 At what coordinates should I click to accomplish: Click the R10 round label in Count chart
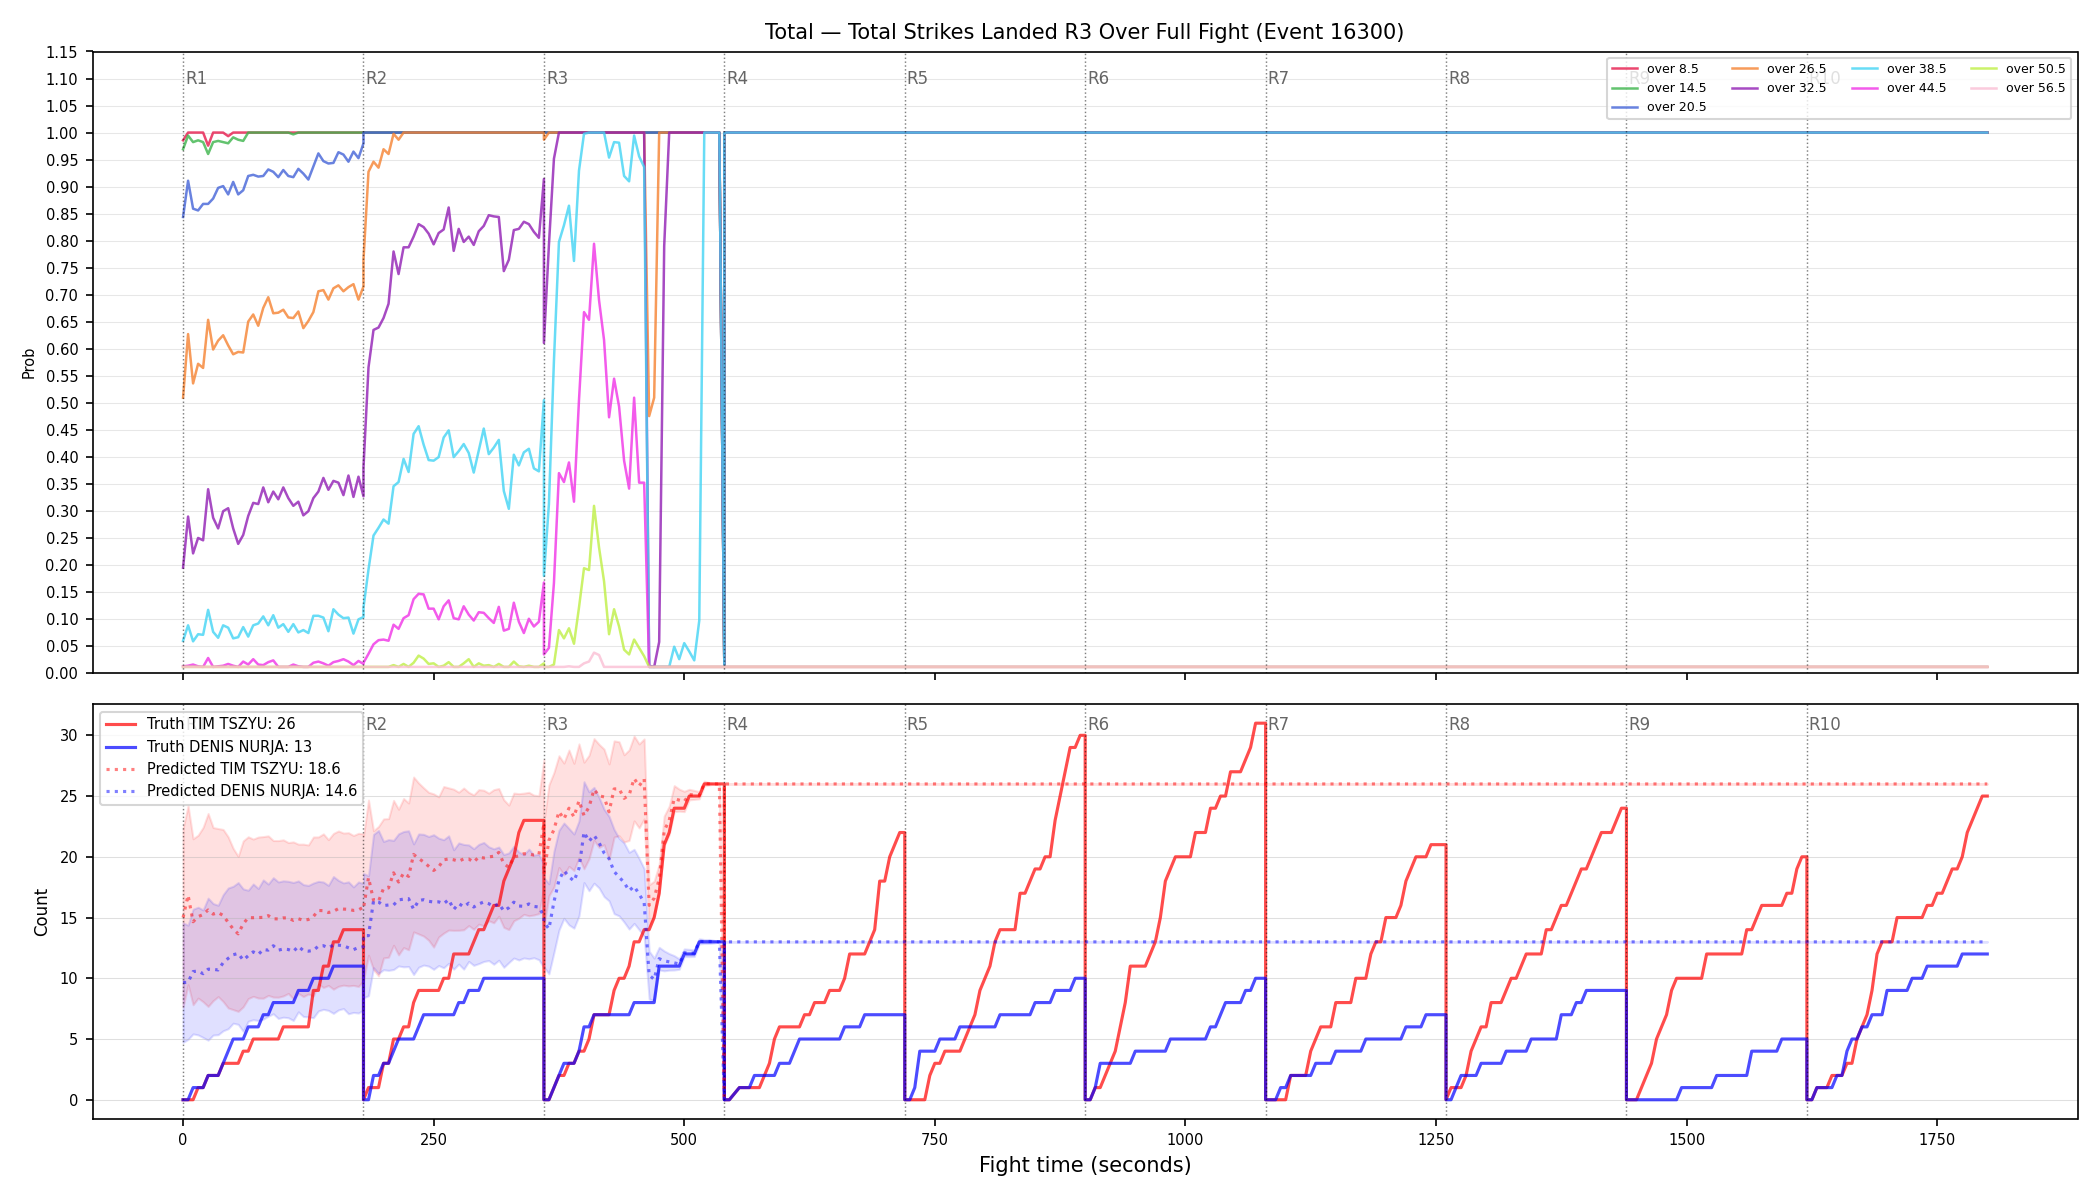pos(1824,724)
